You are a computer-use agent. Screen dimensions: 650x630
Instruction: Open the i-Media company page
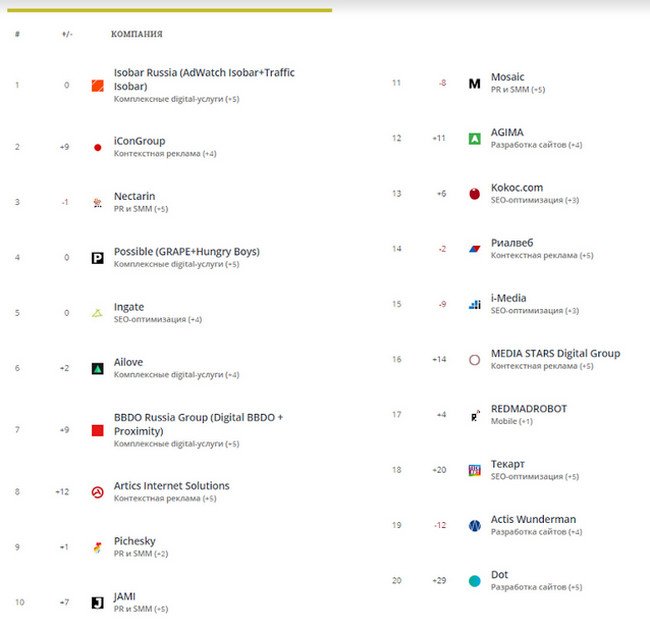509,298
